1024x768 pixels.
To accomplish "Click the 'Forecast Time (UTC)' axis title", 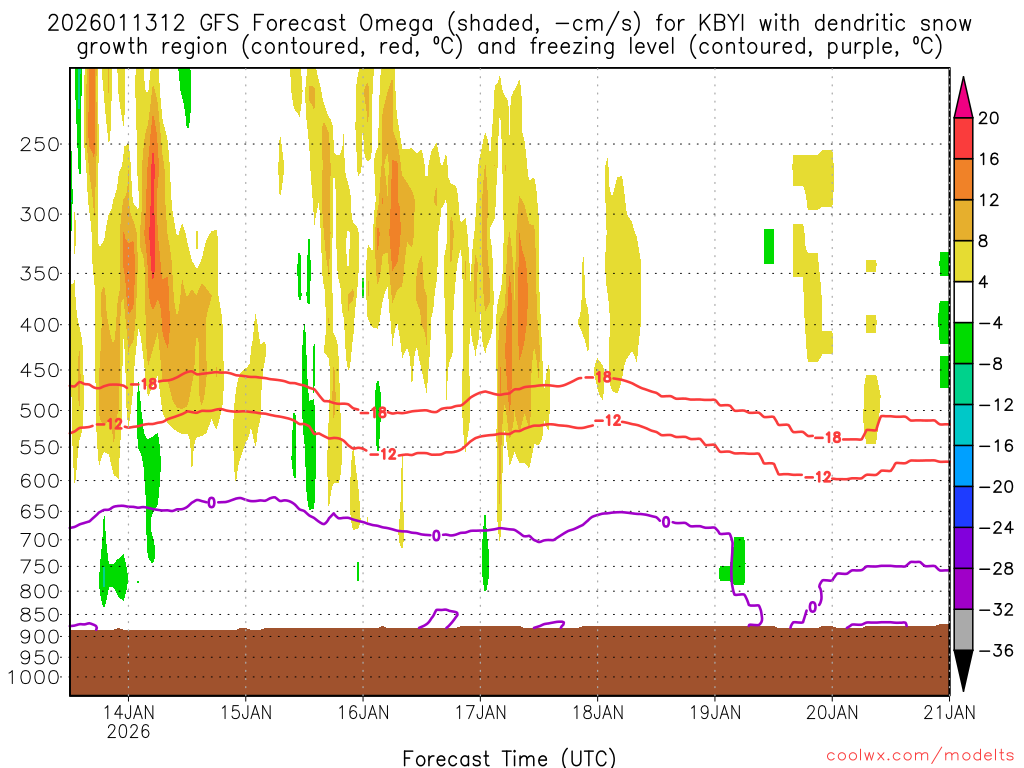I will point(509,758).
